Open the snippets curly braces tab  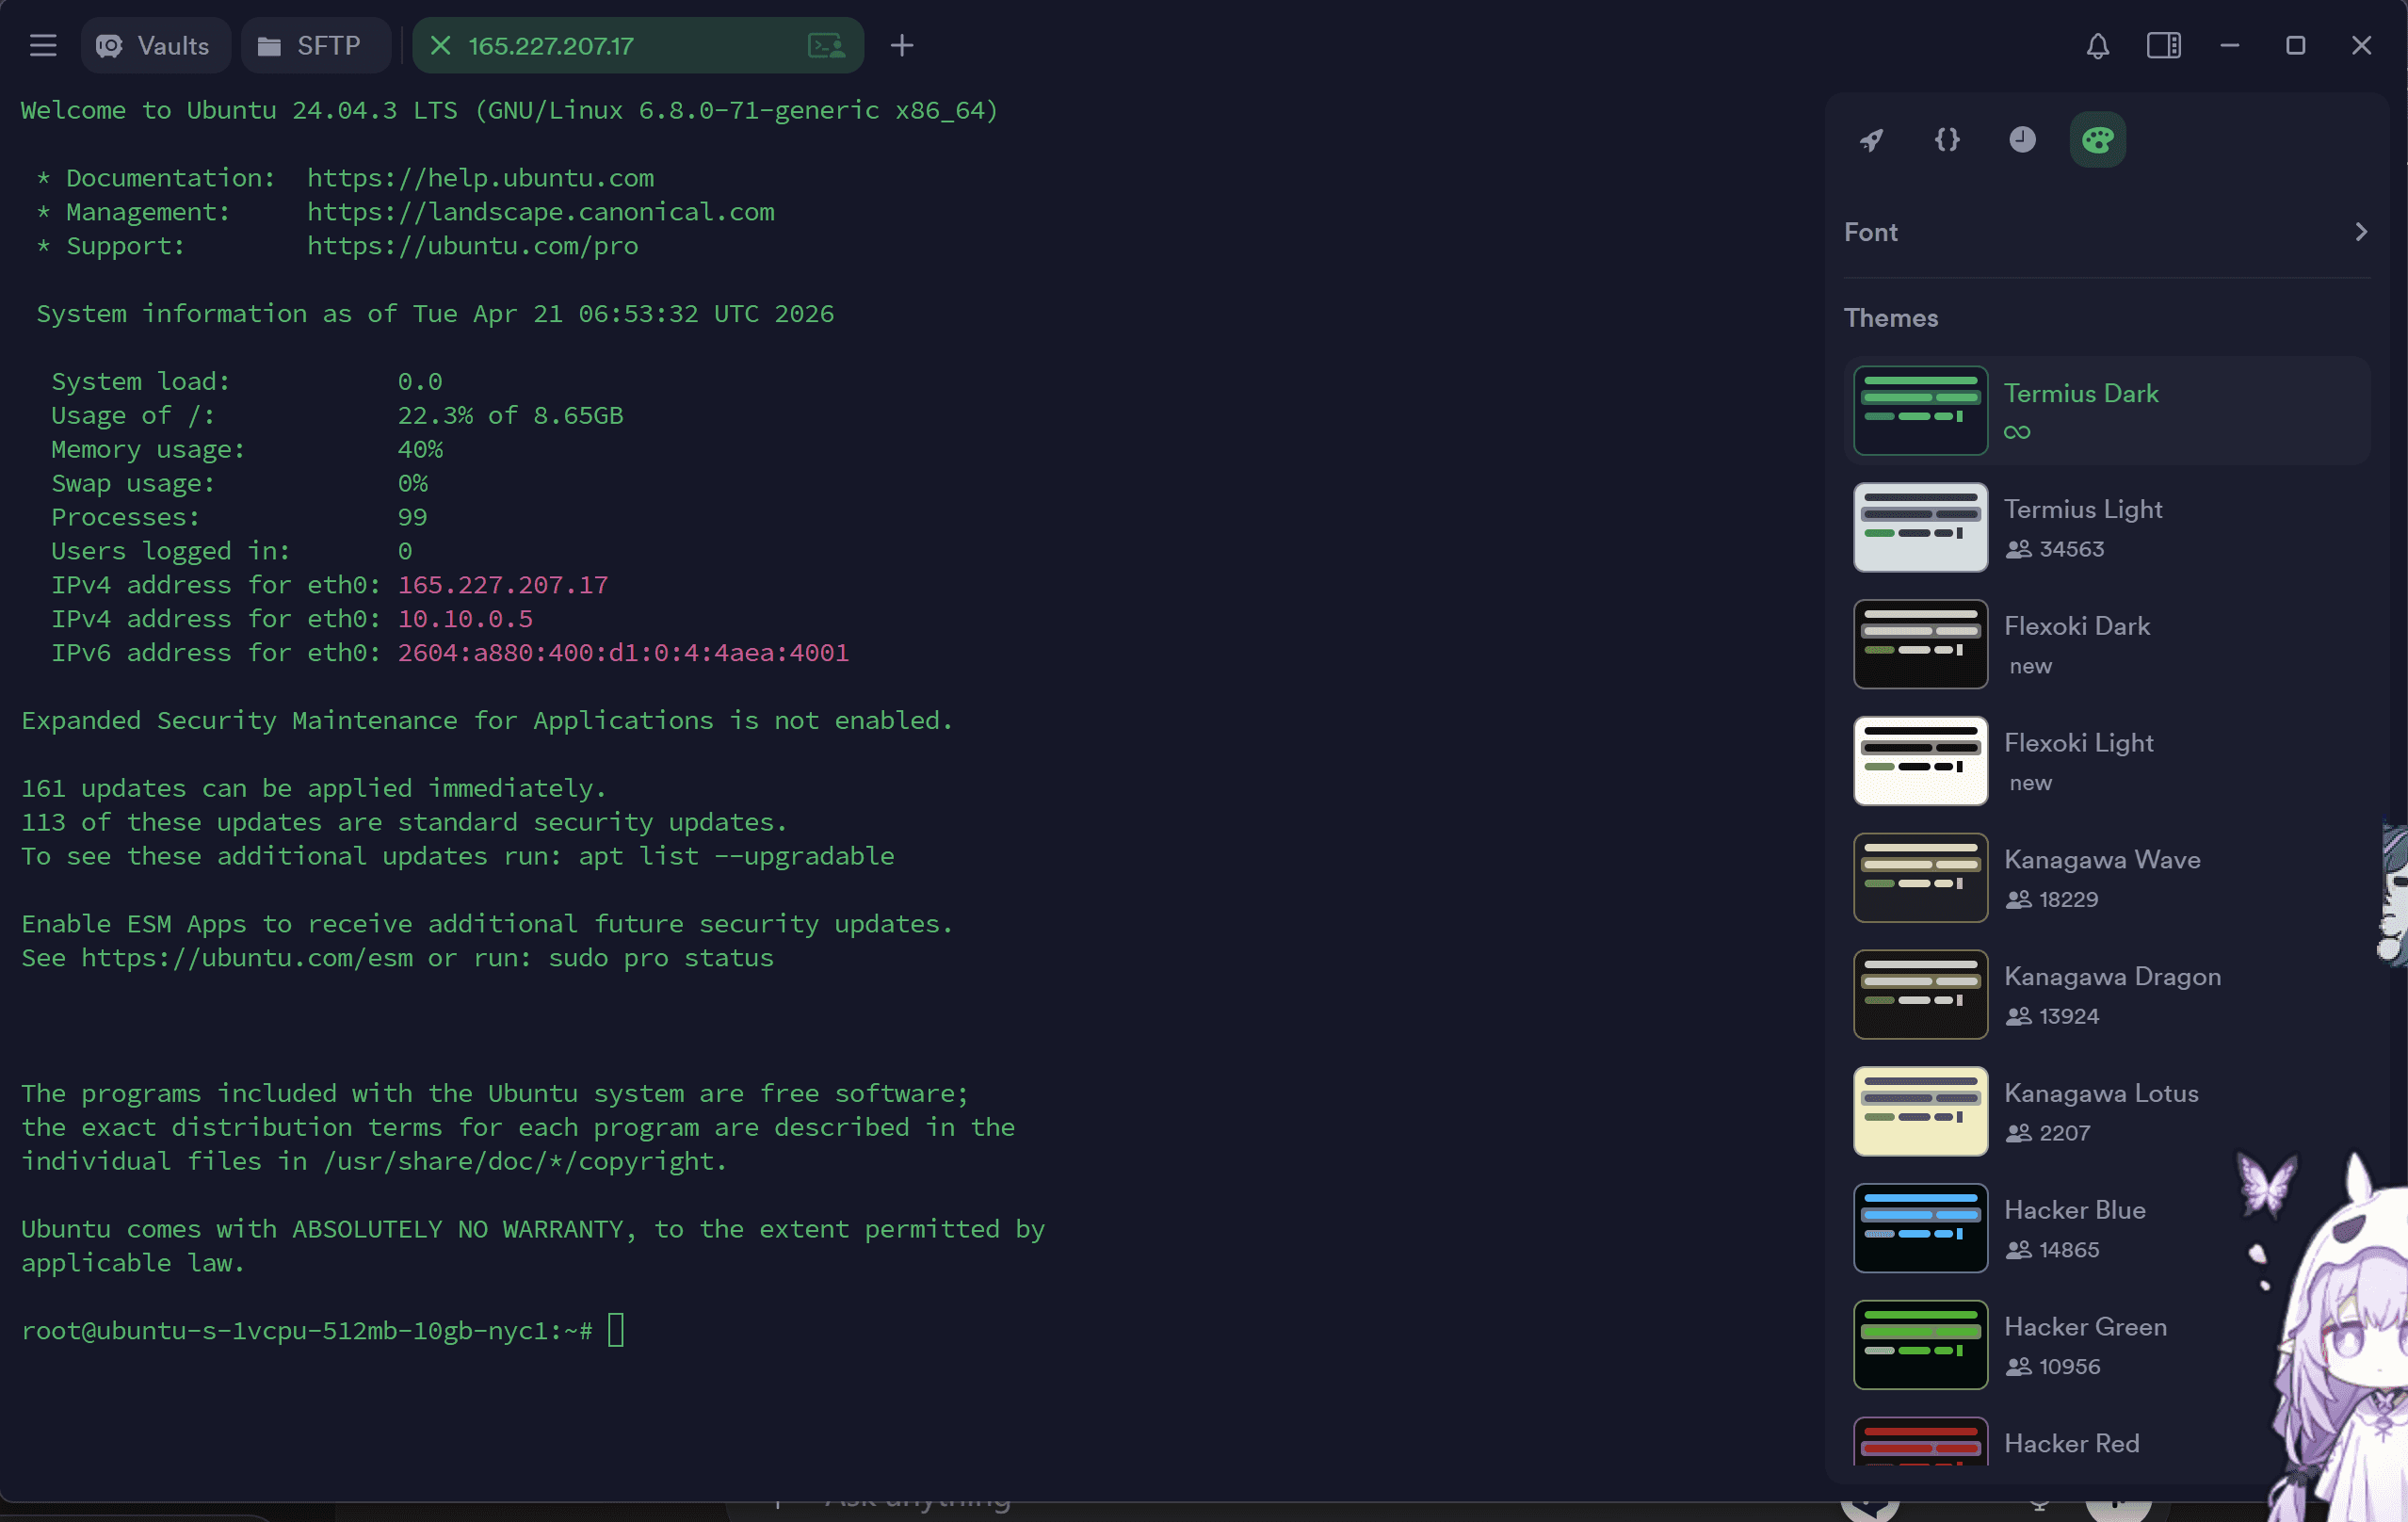[1947, 140]
